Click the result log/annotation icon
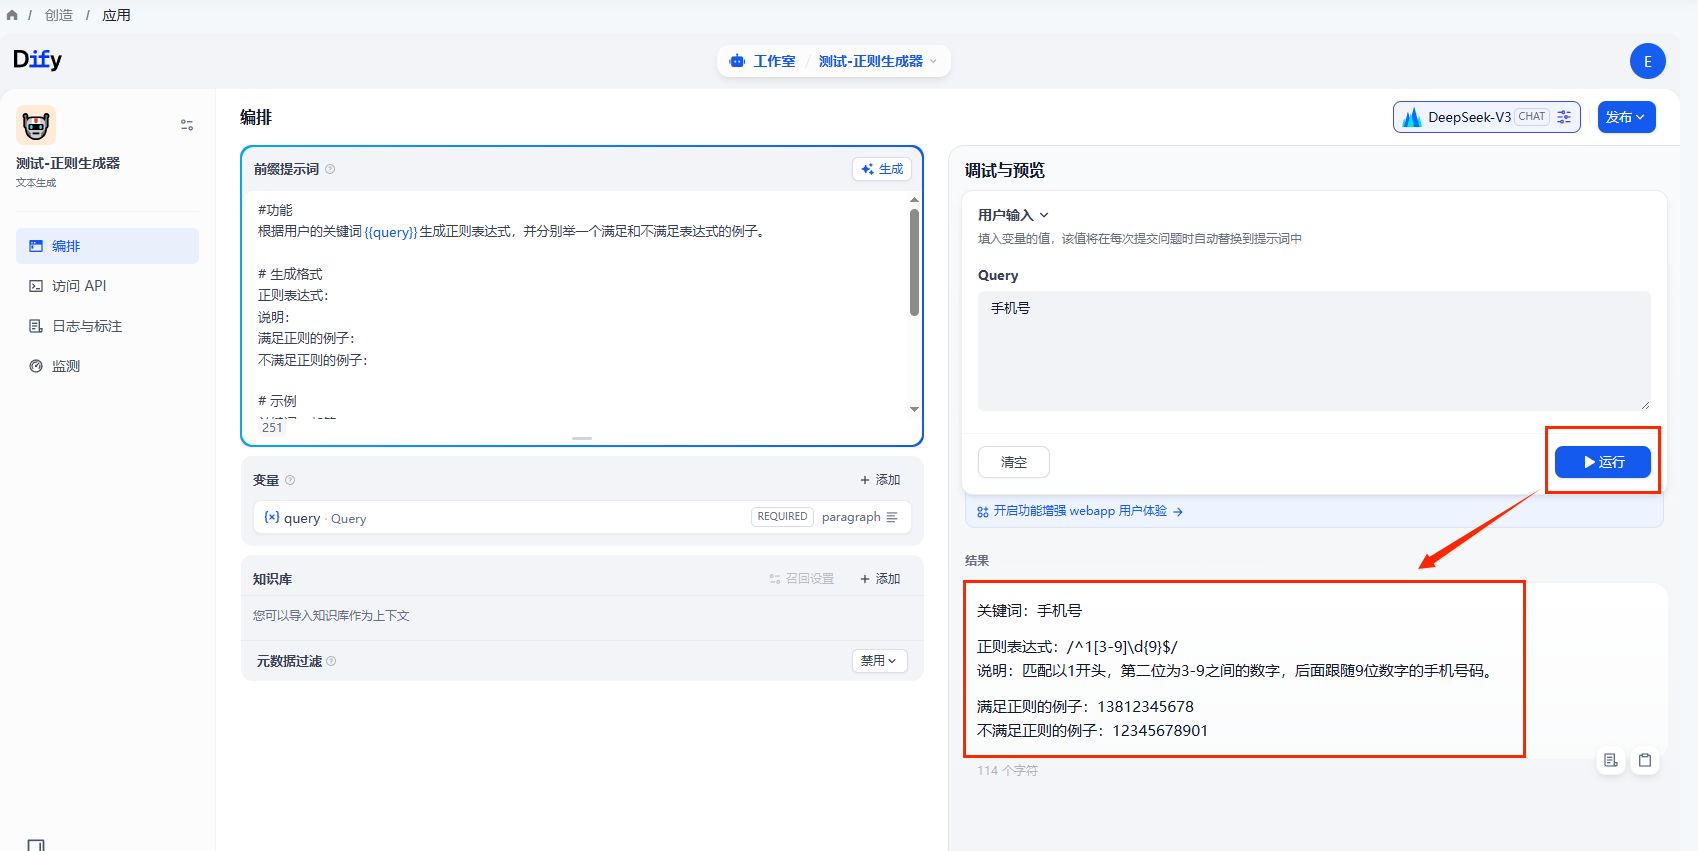The image size is (1698, 851). (x=1611, y=761)
